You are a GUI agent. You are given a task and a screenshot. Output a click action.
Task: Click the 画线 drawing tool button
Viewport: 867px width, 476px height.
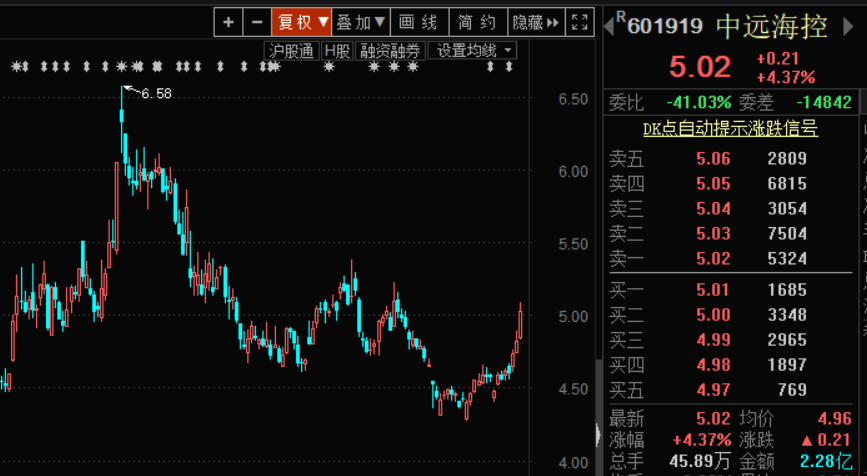[418, 22]
